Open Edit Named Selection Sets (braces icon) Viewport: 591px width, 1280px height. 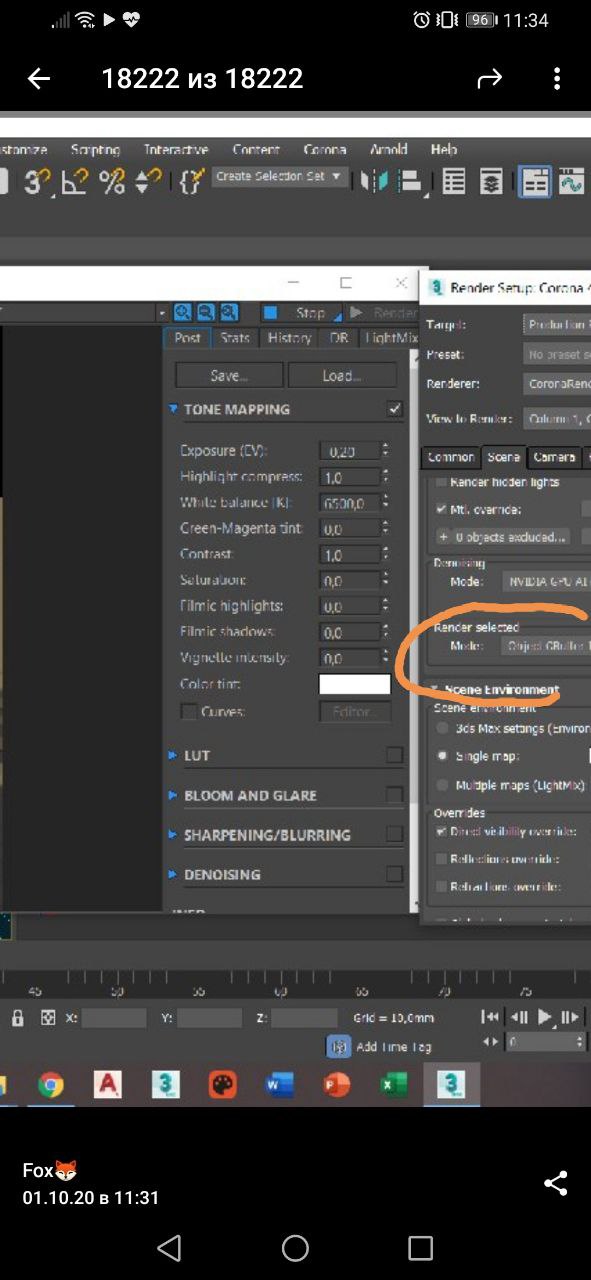pyautogui.click(x=191, y=181)
